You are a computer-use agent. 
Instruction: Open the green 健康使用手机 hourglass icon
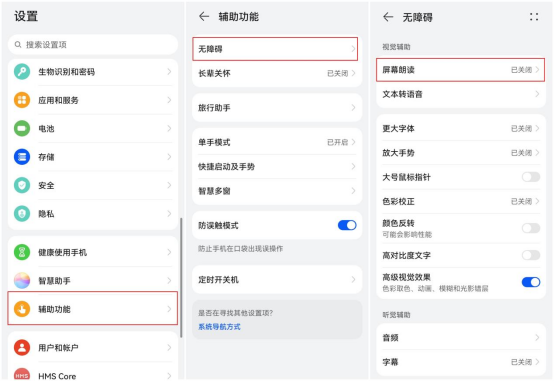22,252
